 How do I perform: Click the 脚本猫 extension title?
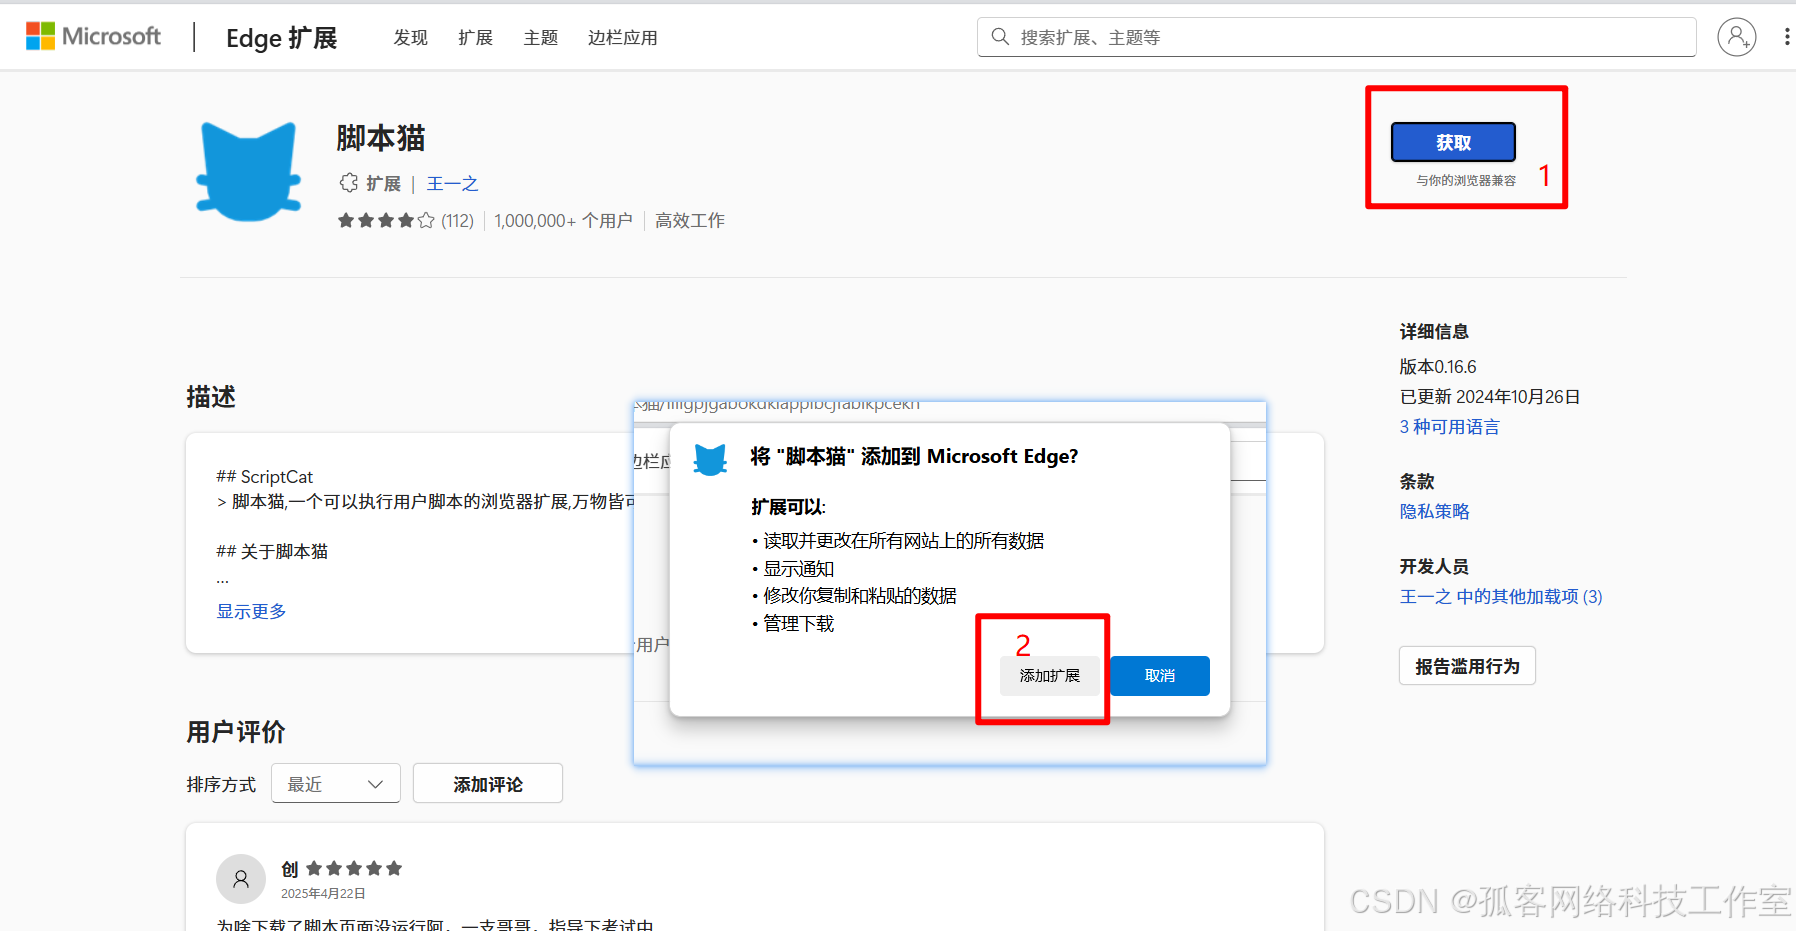pyautogui.click(x=381, y=138)
